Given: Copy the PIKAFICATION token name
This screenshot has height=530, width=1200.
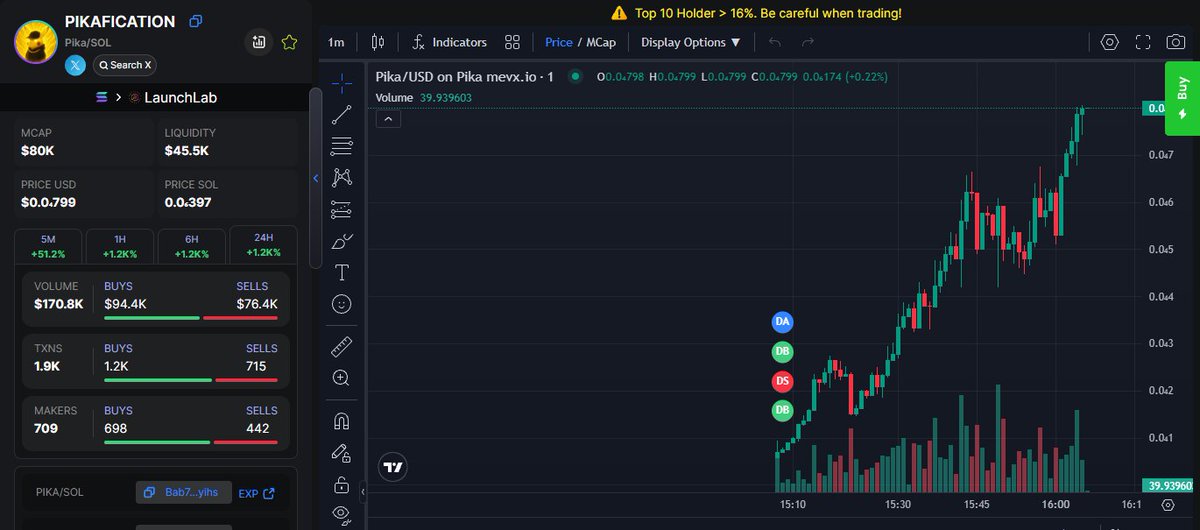Looking at the screenshot, I should pyautogui.click(x=196, y=21).
